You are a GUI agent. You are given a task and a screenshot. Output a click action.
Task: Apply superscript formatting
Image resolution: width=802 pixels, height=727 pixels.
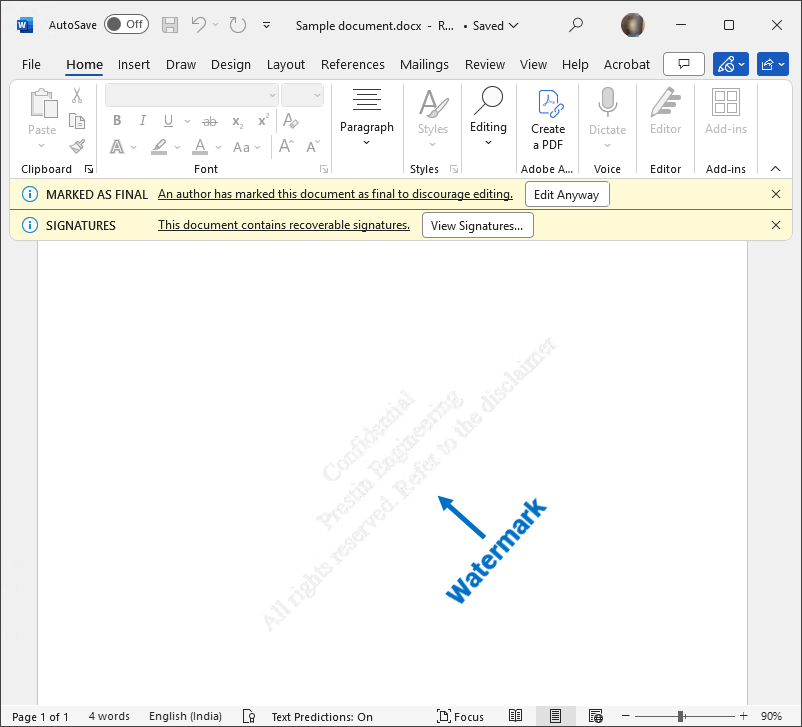(x=262, y=120)
